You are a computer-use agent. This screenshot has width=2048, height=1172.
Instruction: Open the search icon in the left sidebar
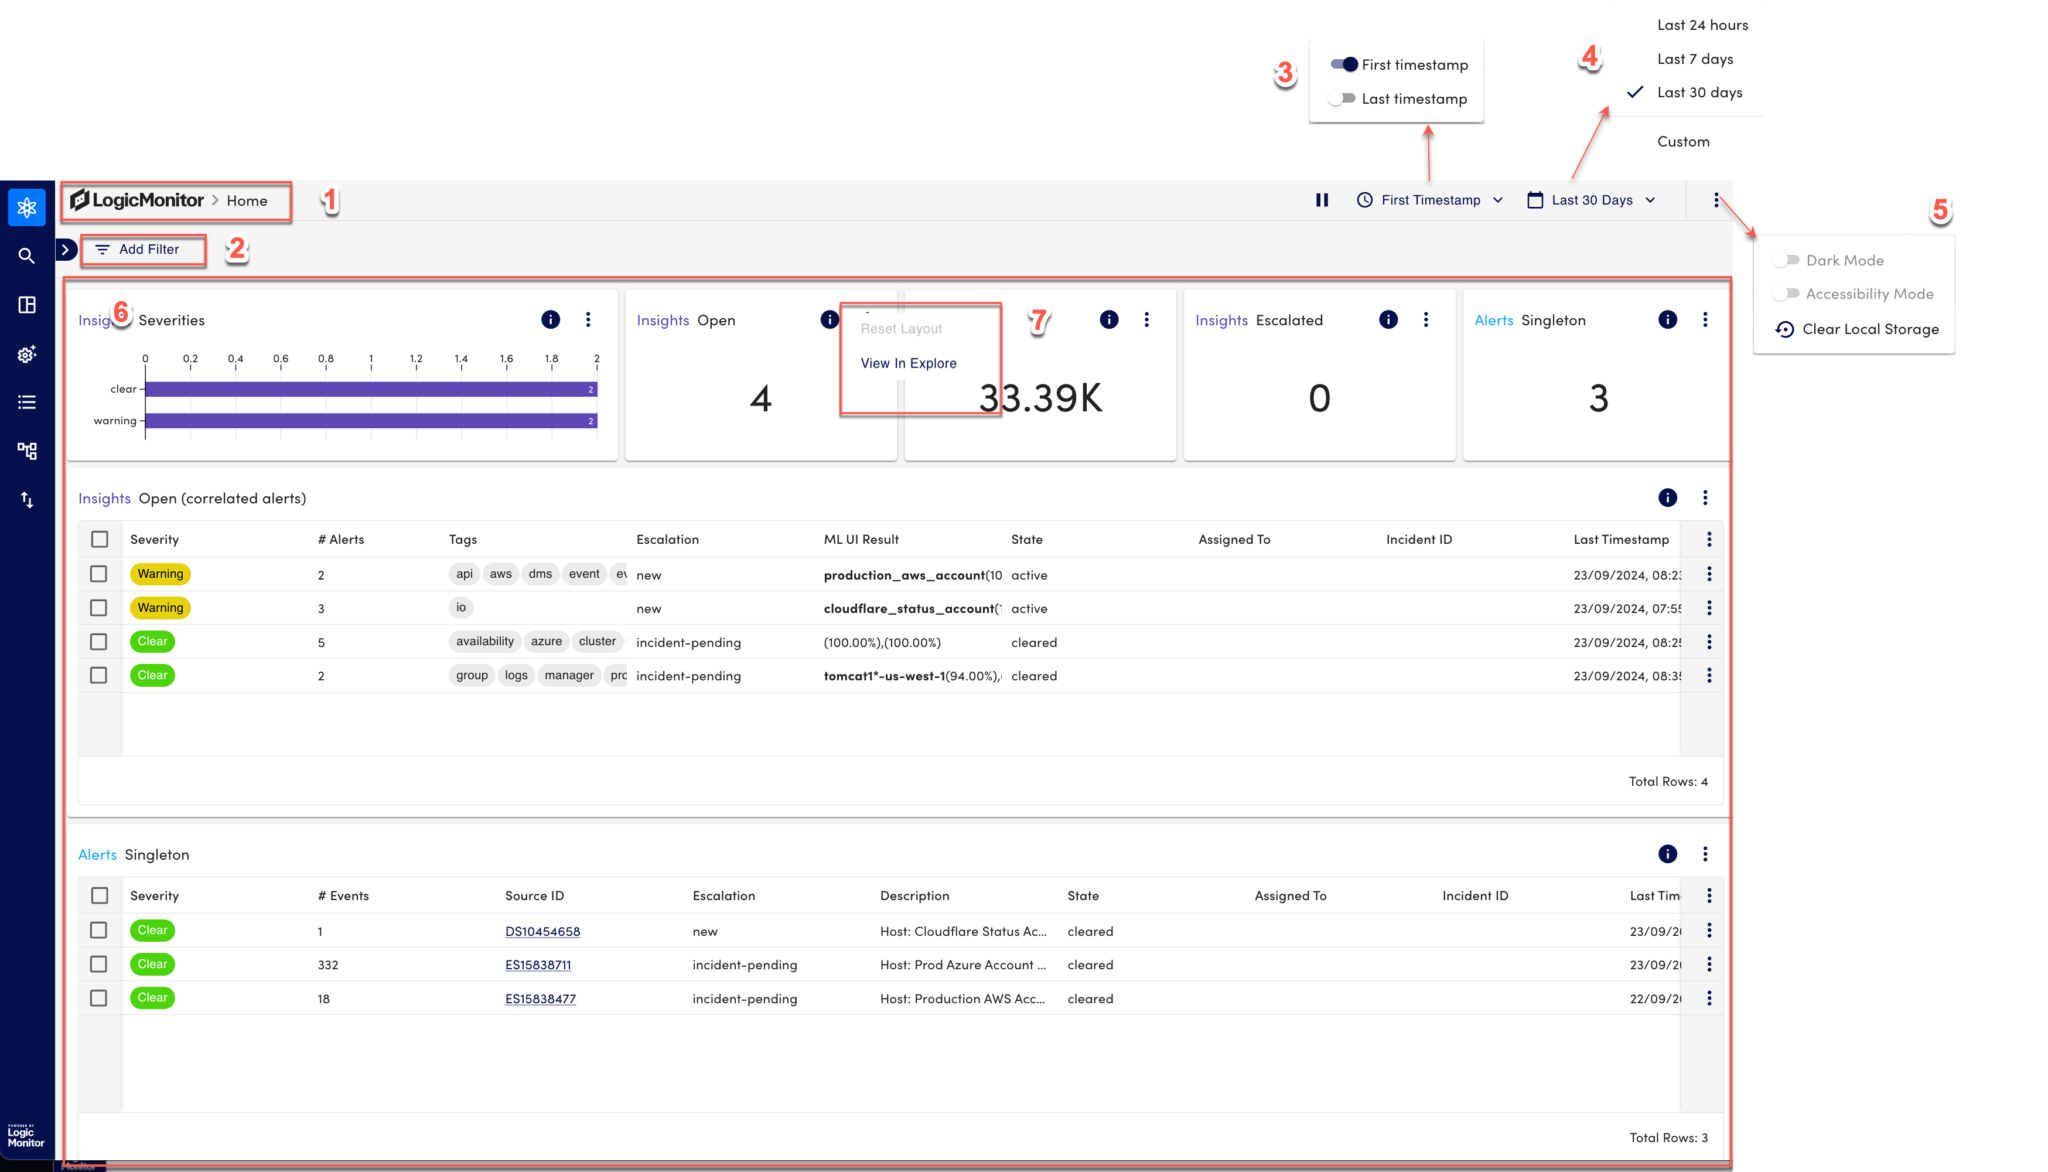(x=26, y=255)
